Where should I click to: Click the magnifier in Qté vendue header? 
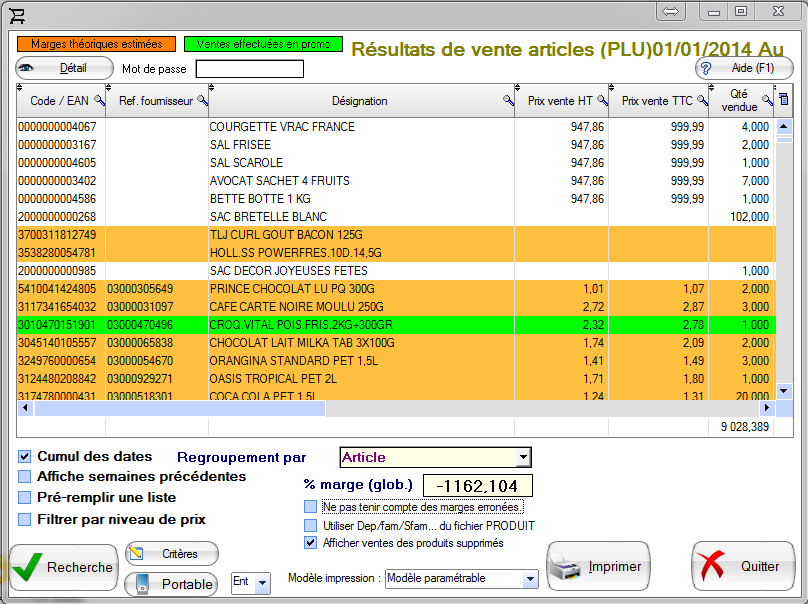(768, 99)
